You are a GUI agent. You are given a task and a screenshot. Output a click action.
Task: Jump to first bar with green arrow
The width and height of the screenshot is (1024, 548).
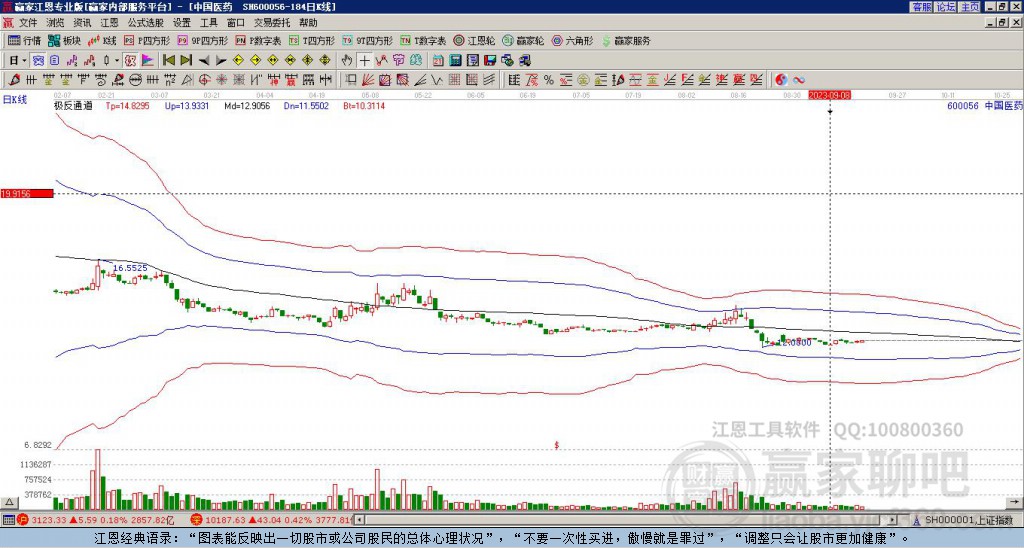click(168, 60)
